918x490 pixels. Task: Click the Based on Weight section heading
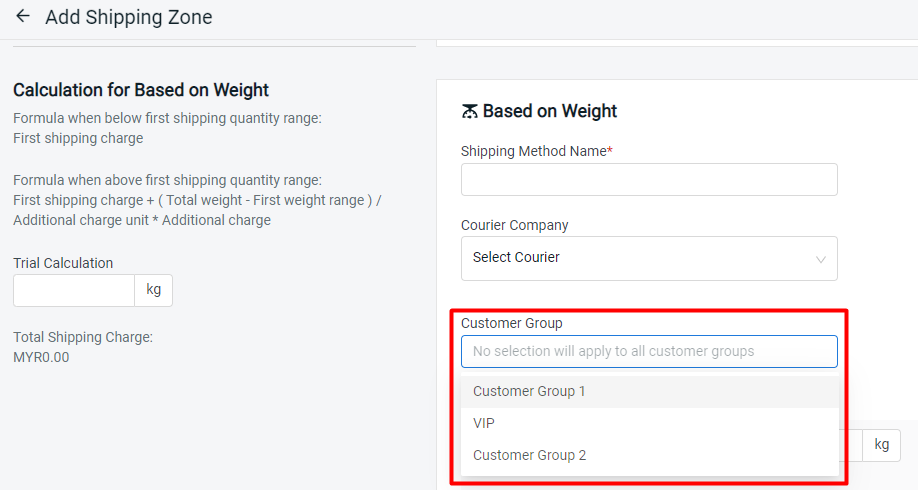click(x=550, y=111)
